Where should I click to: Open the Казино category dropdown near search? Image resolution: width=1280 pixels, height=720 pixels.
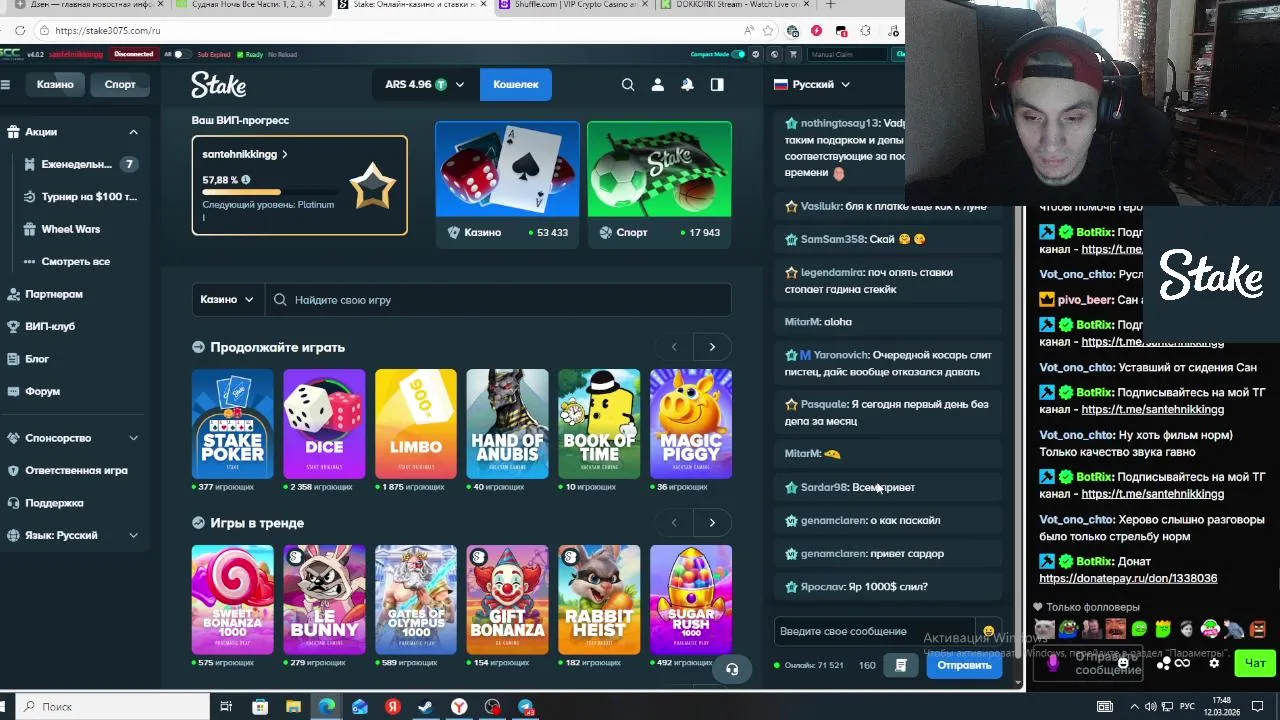tap(227, 300)
